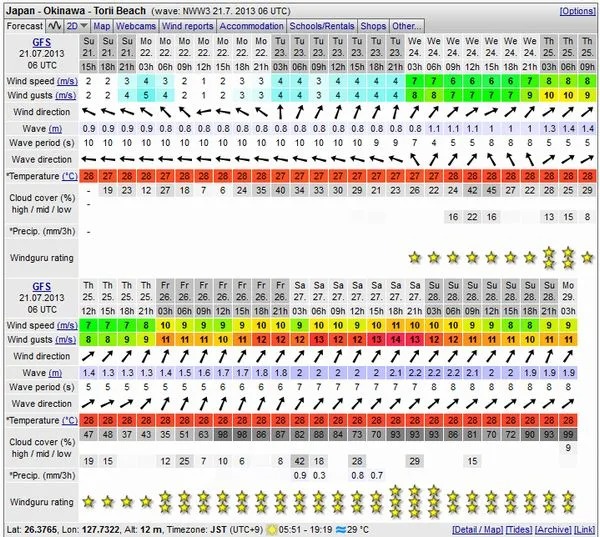
Task: Click the 'Japan - Okinawa - Torii Beach' title
Action: [x=76, y=11]
